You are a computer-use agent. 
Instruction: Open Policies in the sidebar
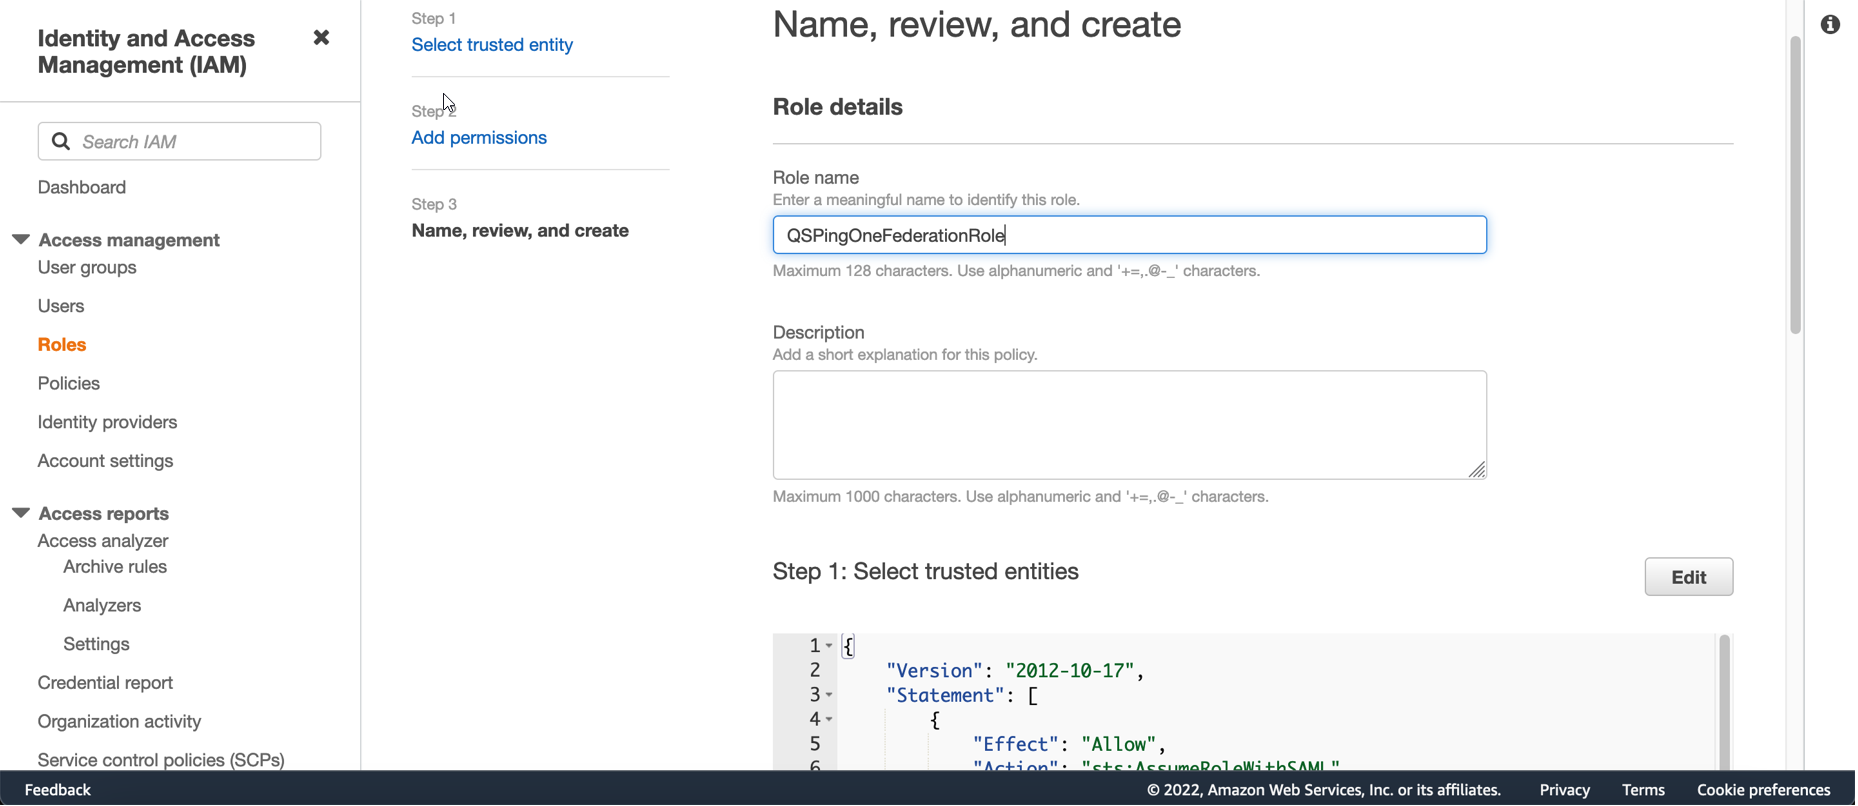(69, 384)
